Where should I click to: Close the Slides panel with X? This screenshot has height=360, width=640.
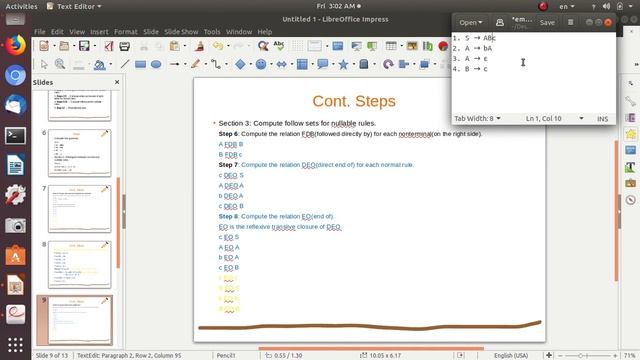point(117,82)
